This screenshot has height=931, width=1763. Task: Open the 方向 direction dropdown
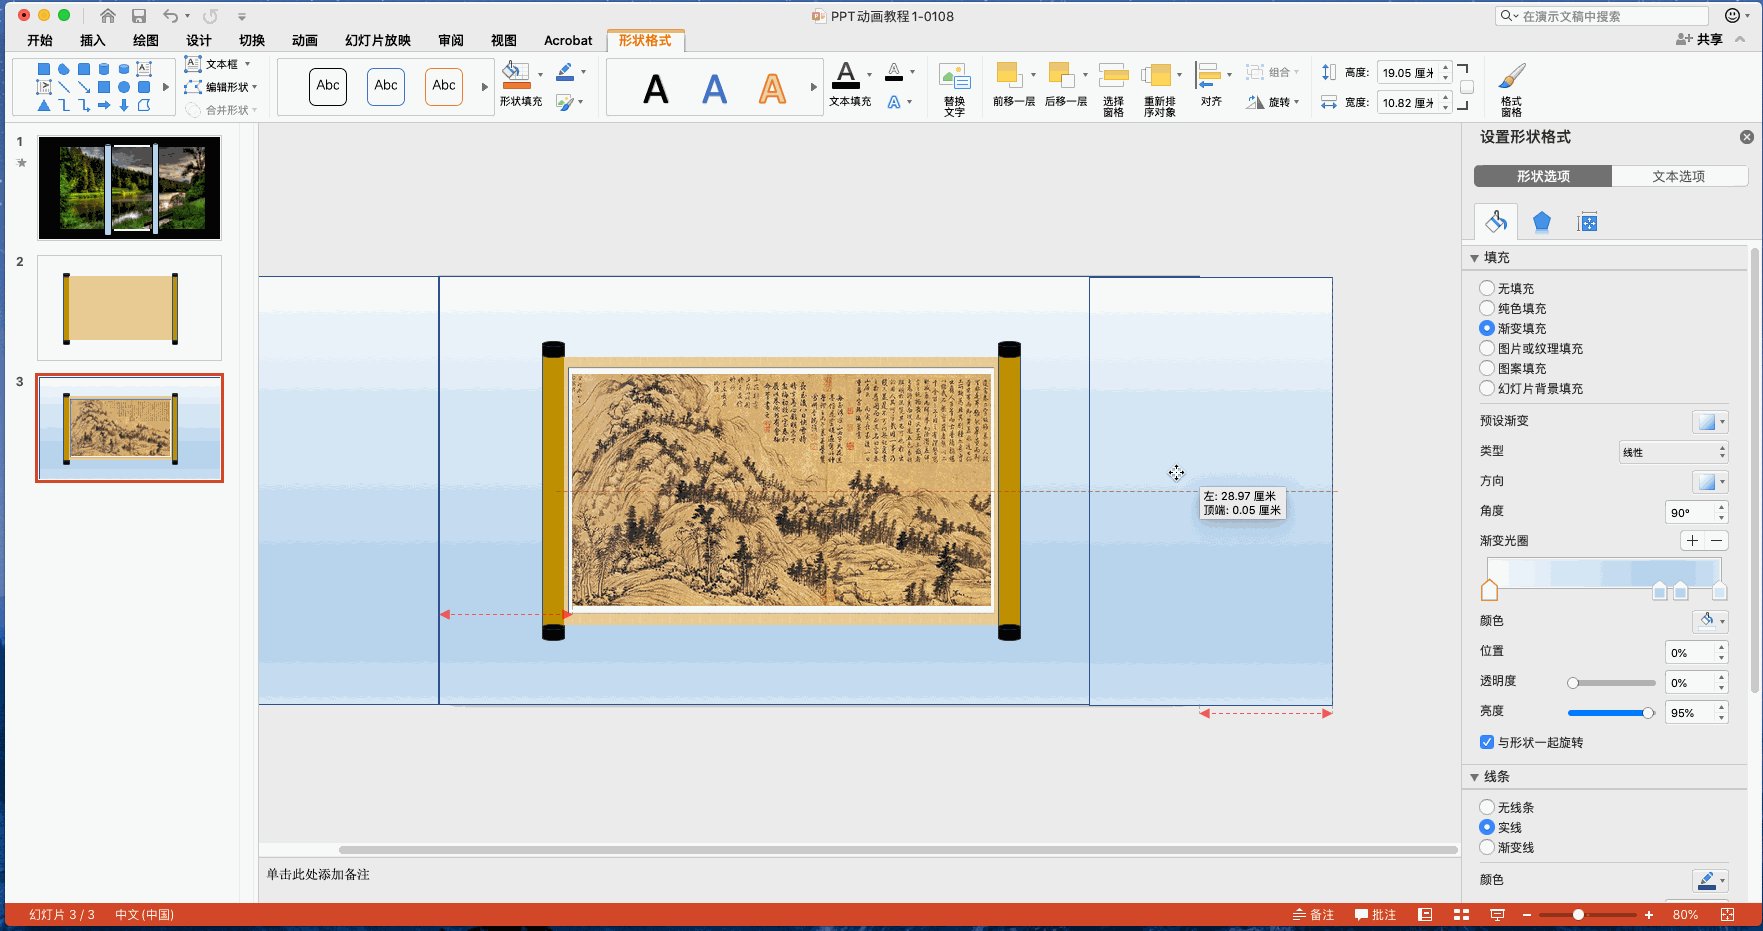coord(1710,481)
